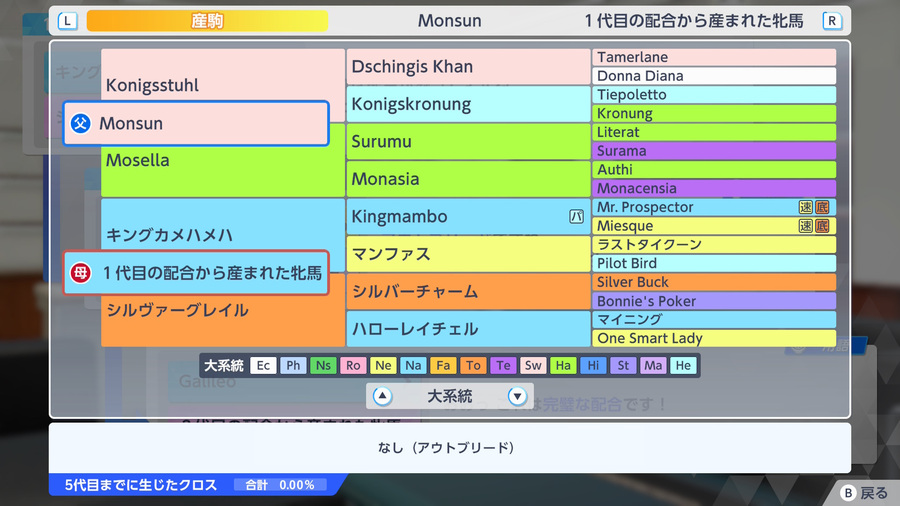Select Monasia cell
This screenshot has width=900, height=506.
pos(468,179)
